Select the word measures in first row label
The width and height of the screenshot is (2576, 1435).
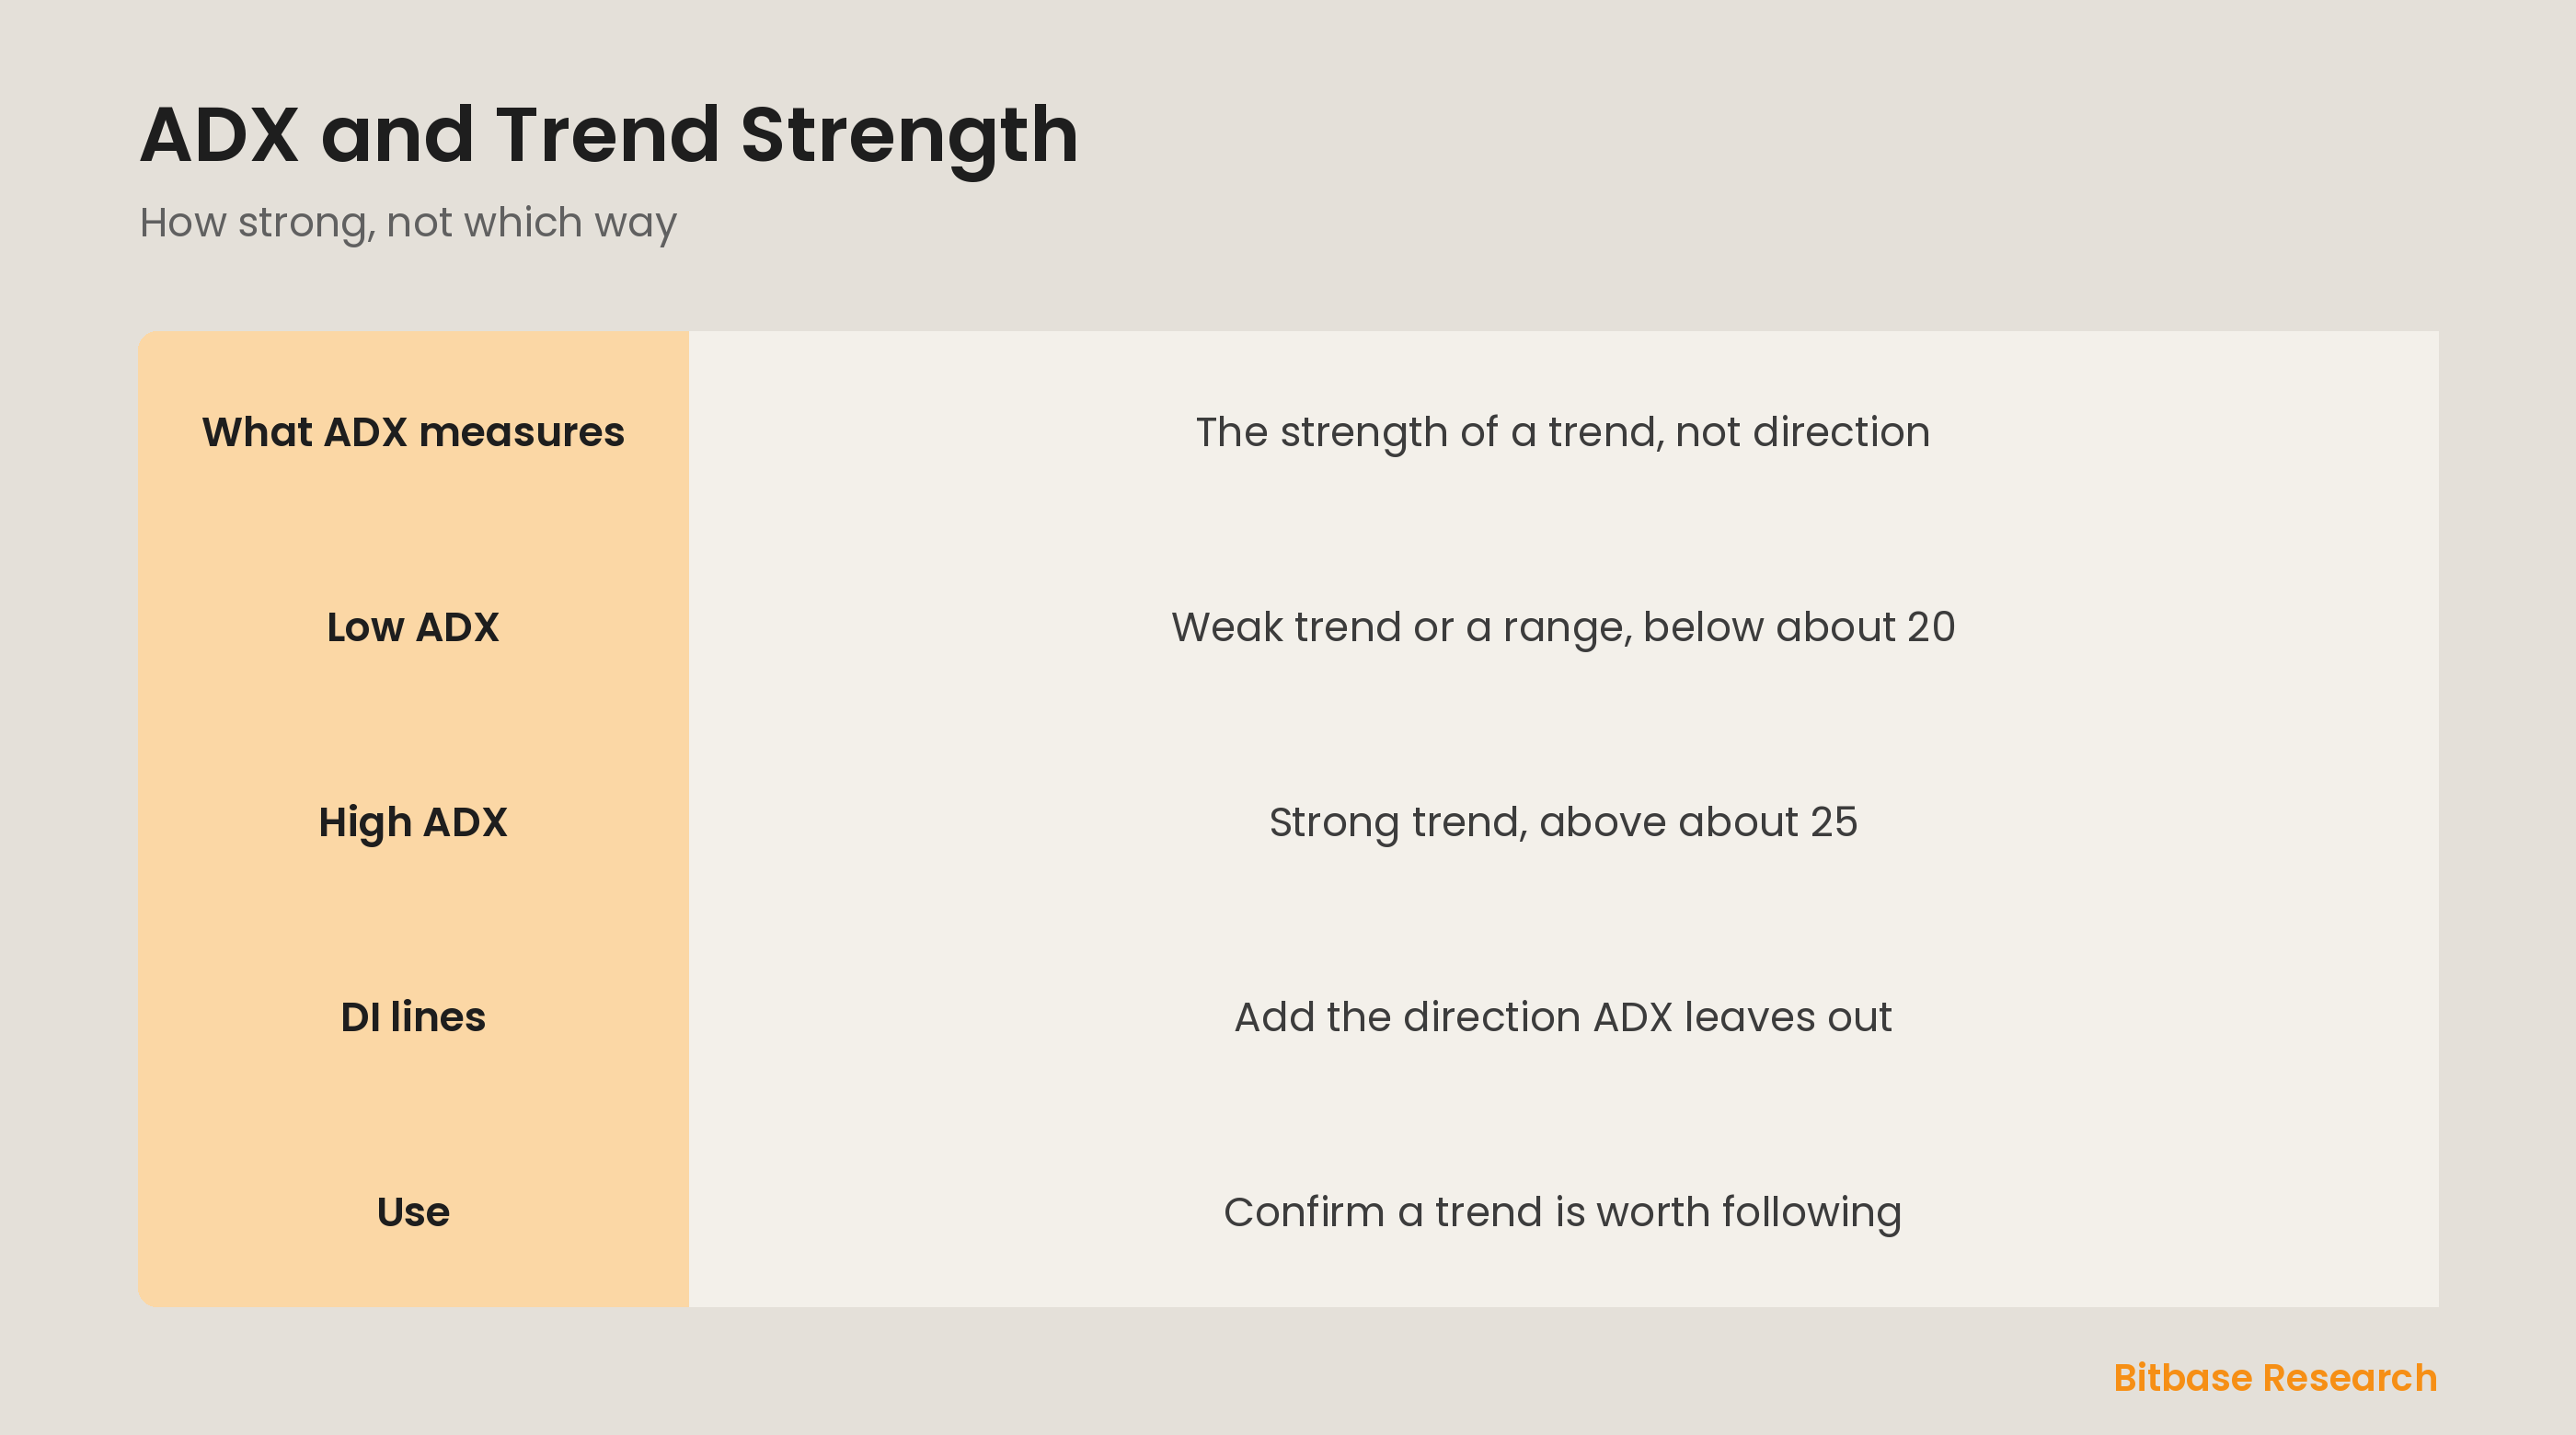pos(521,433)
